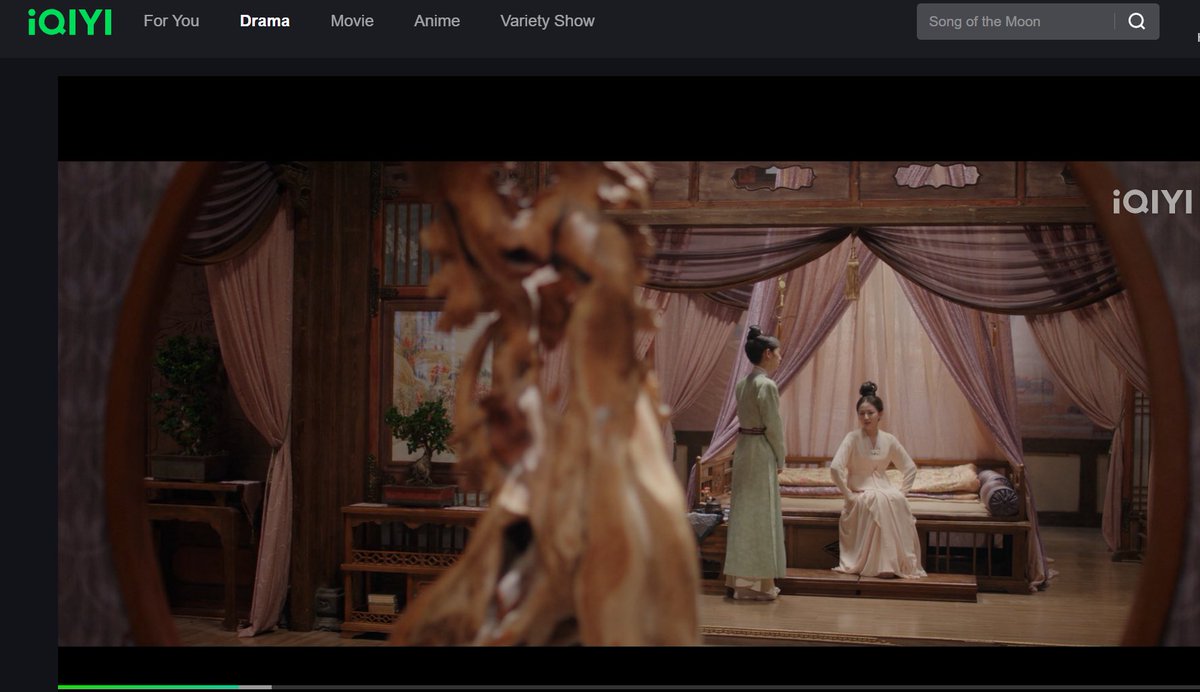Click the magnifier search icon
The width and height of the screenshot is (1200, 692).
point(1137,21)
